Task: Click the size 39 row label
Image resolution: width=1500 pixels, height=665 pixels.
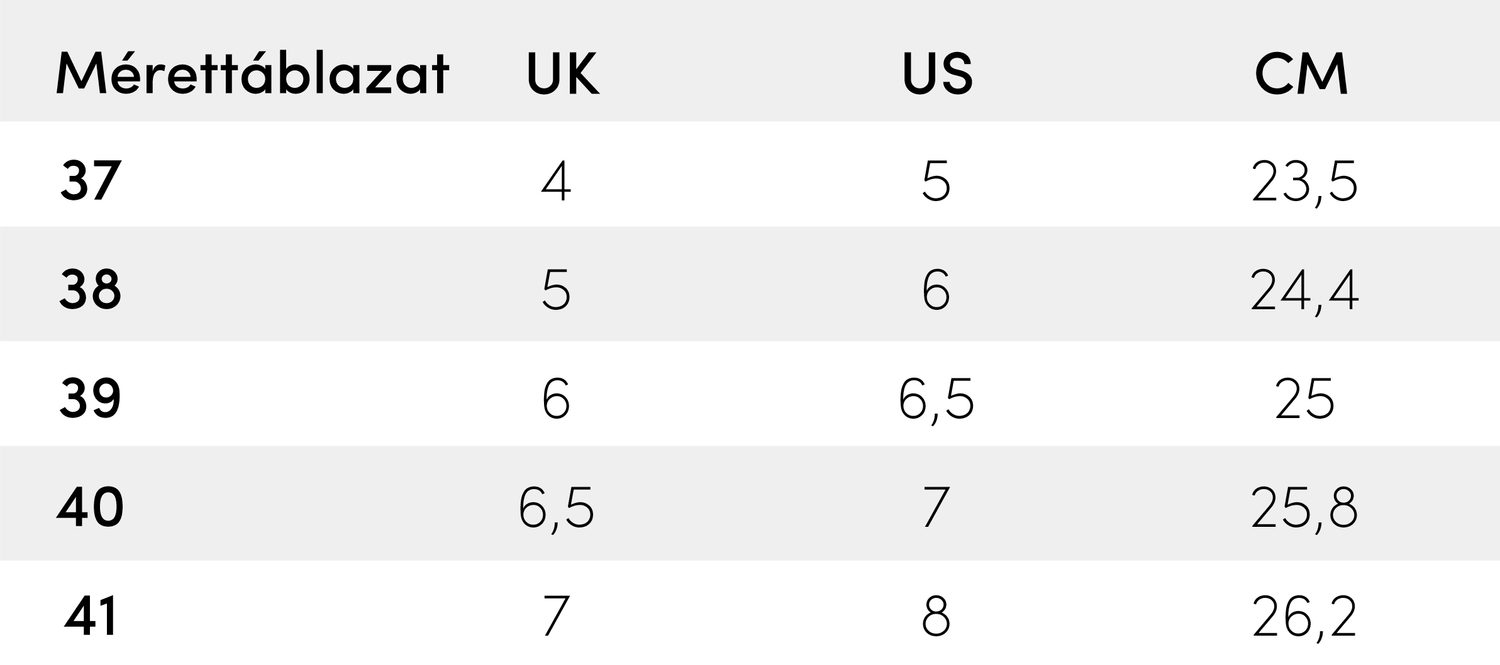Action: (90, 400)
